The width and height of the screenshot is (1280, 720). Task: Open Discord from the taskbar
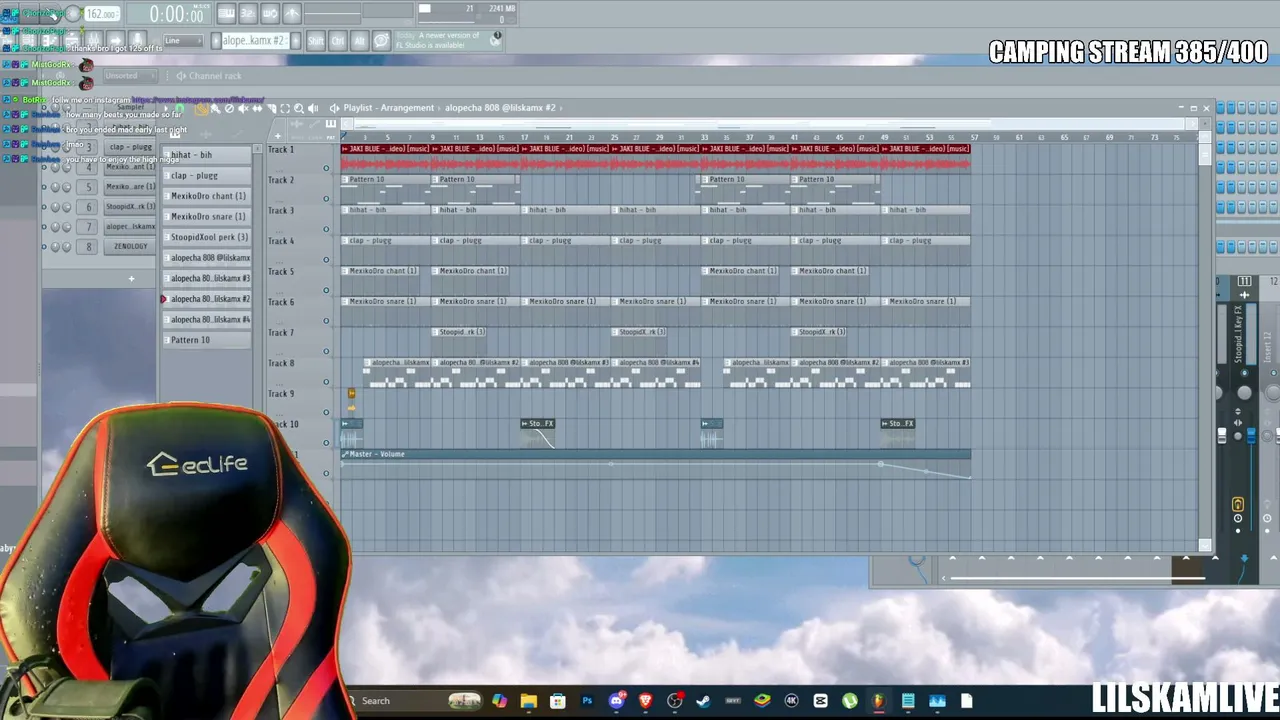point(616,701)
